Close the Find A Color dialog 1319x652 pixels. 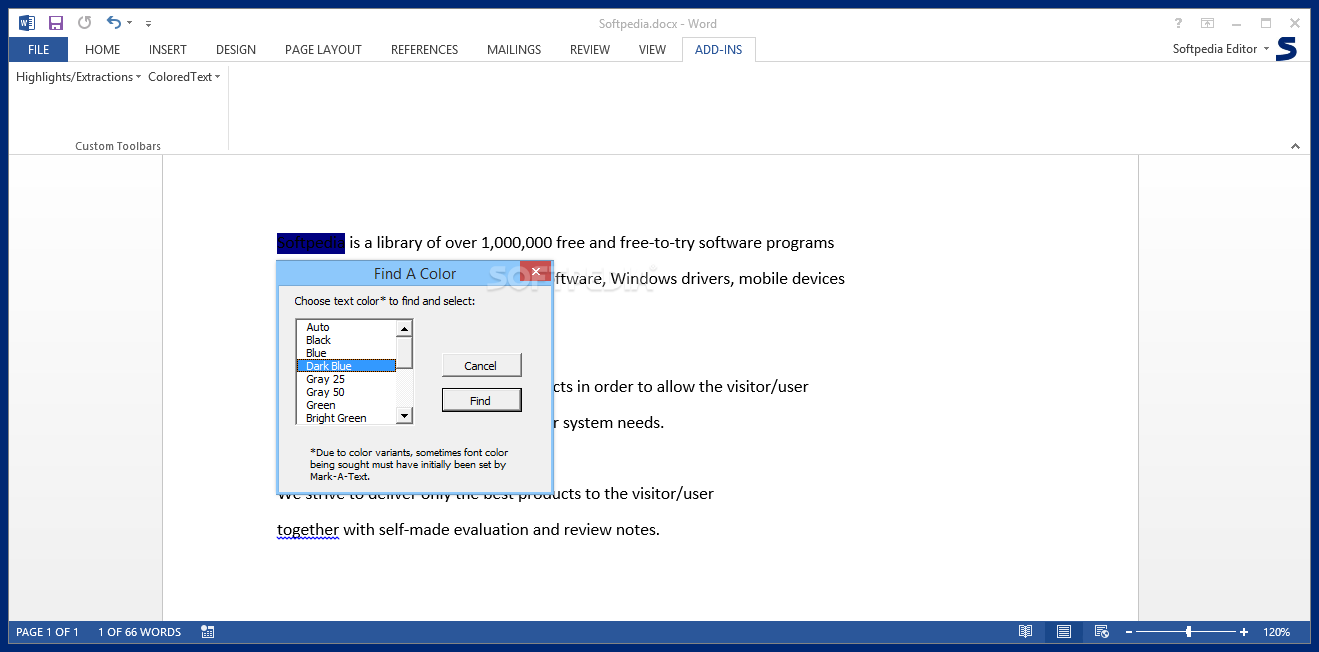click(x=536, y=272)
